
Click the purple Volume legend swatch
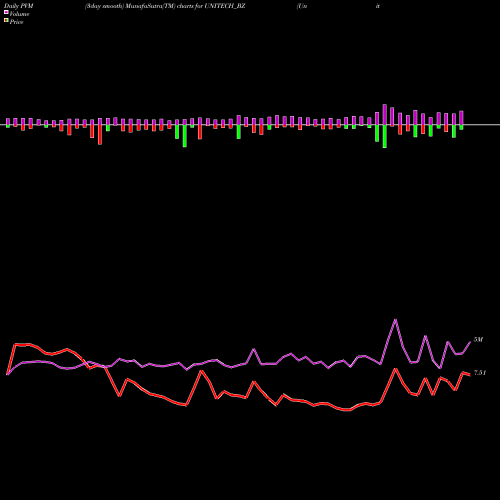click(x=6, y=13)
